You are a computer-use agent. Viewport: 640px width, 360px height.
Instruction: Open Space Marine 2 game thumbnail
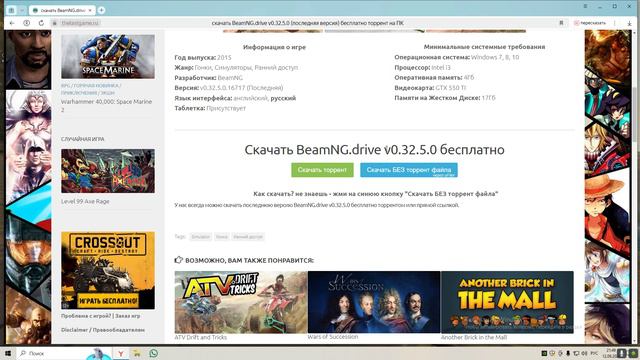[108, 56]
